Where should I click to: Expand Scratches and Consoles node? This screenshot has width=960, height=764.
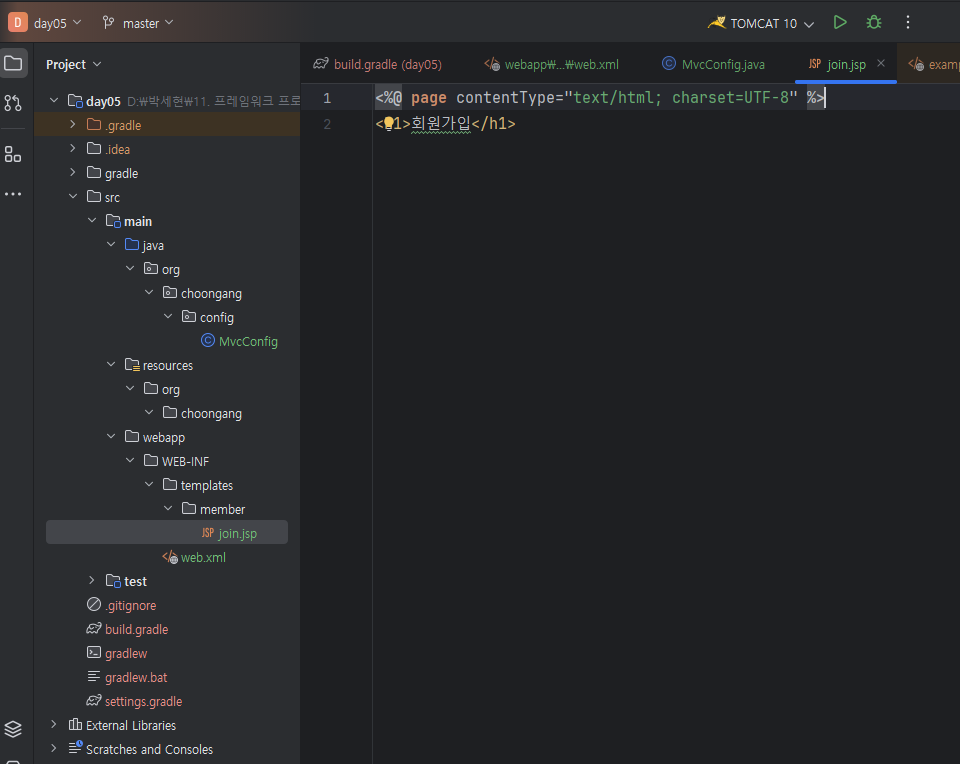click(54, 748)
